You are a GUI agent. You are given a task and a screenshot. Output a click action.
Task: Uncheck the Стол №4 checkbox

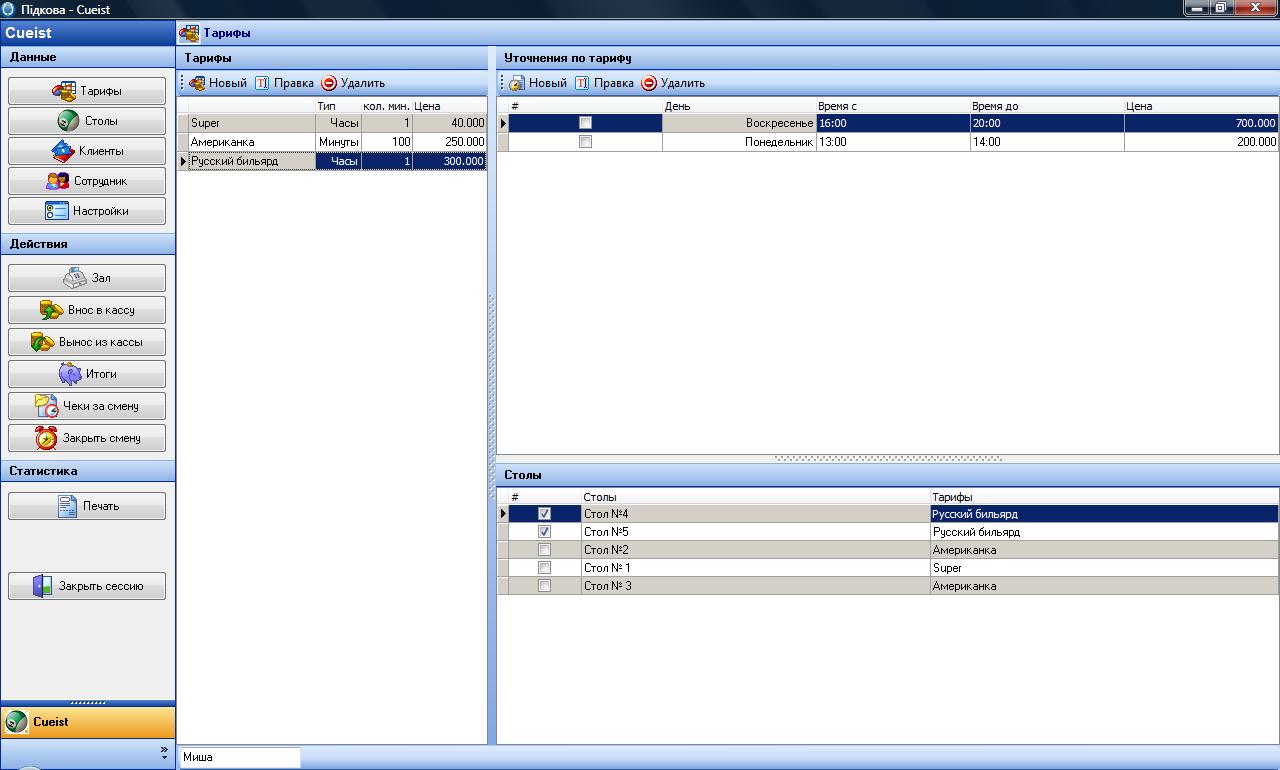(x=544, y=514)
